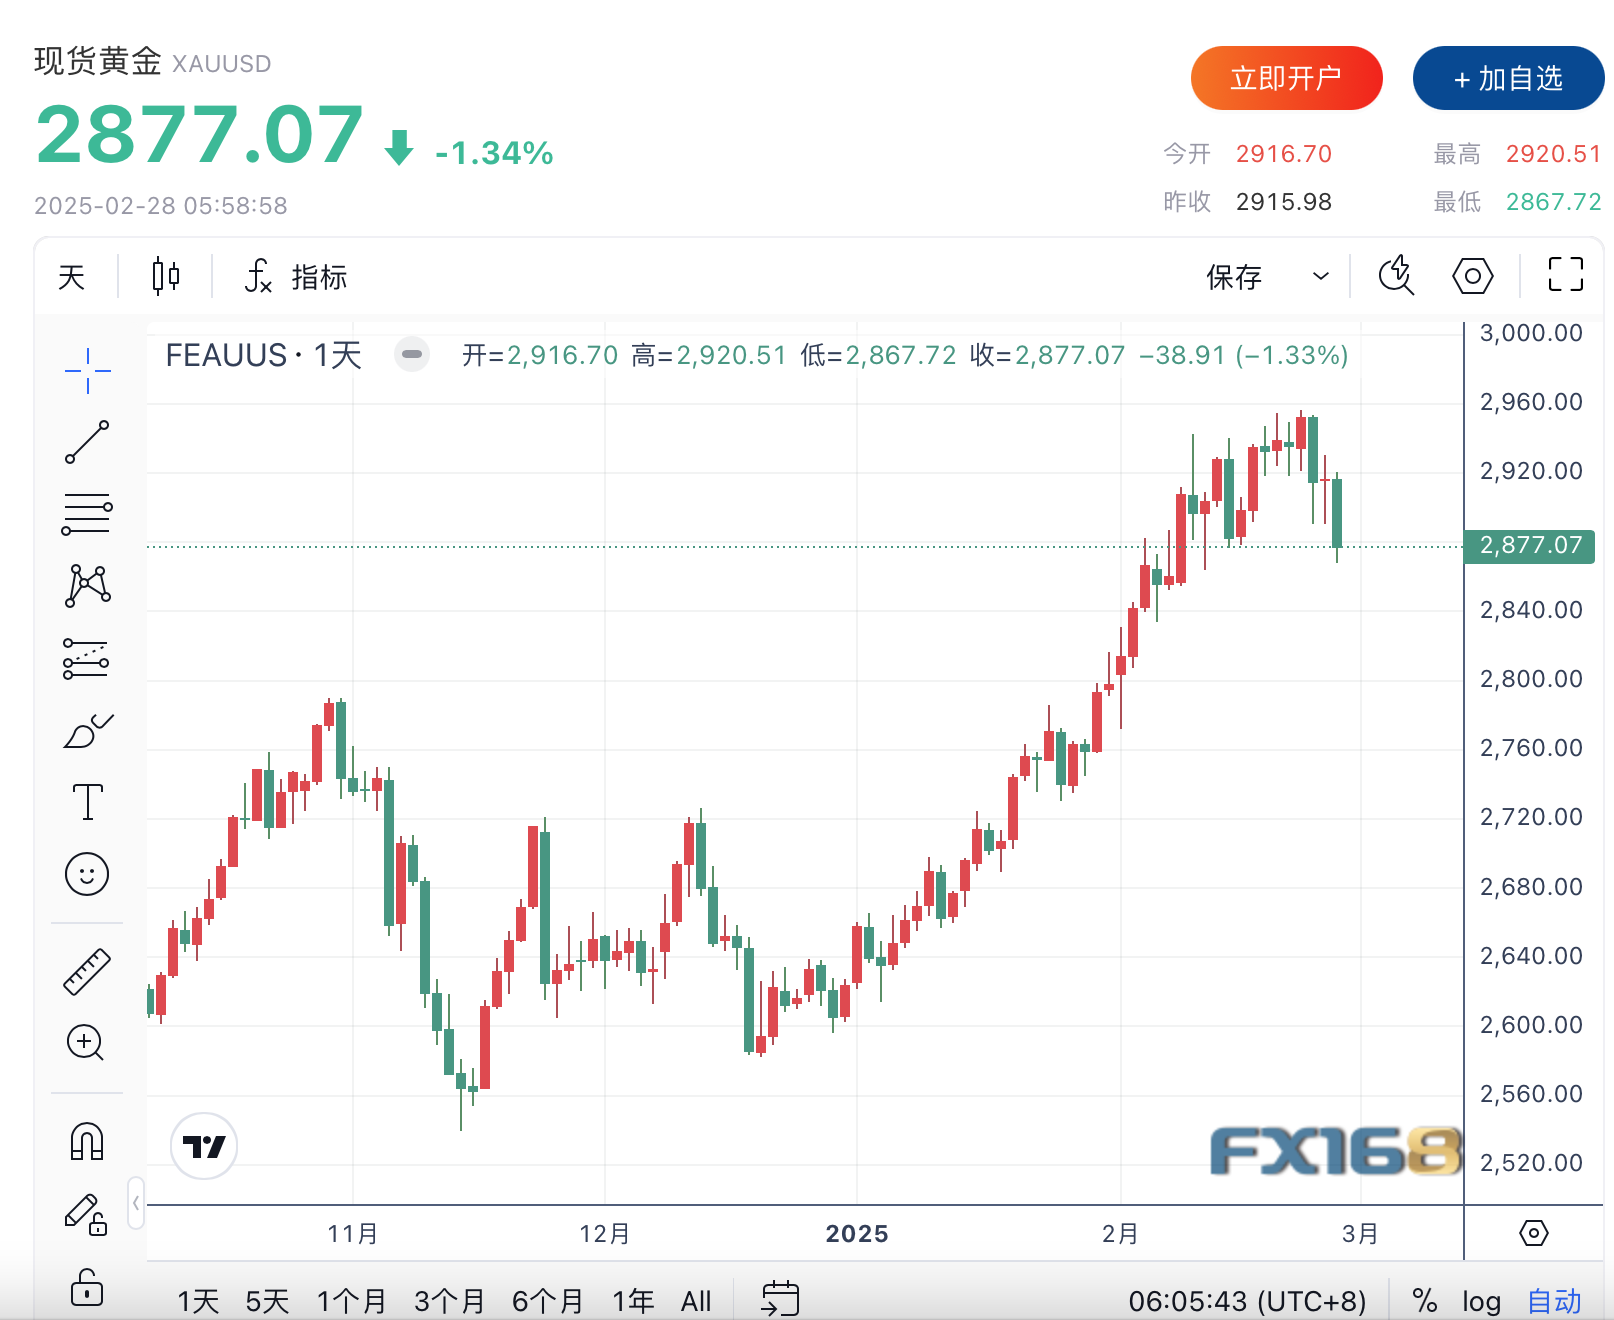Open the emoji icons tool

[x=87, y=874]
